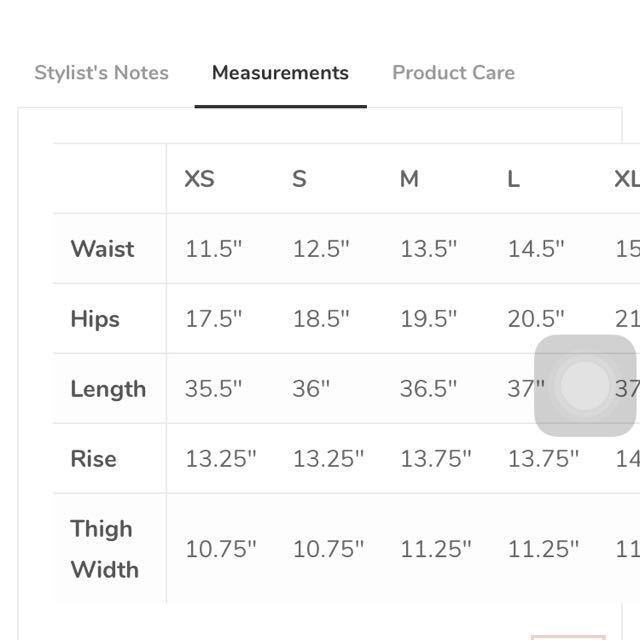Select the S length value 36"
640x640 pixels.
[x=311, y=389]
